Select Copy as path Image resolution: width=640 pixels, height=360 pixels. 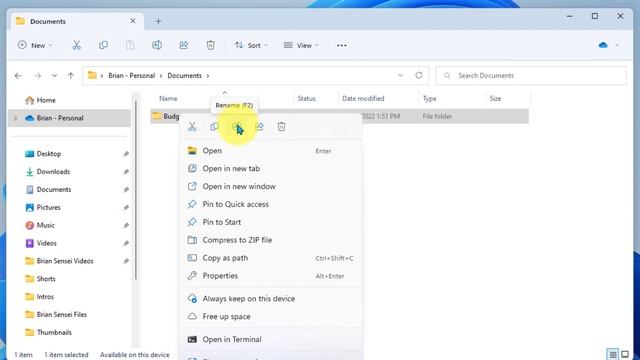pyautogui.click(x=270, y=258)
